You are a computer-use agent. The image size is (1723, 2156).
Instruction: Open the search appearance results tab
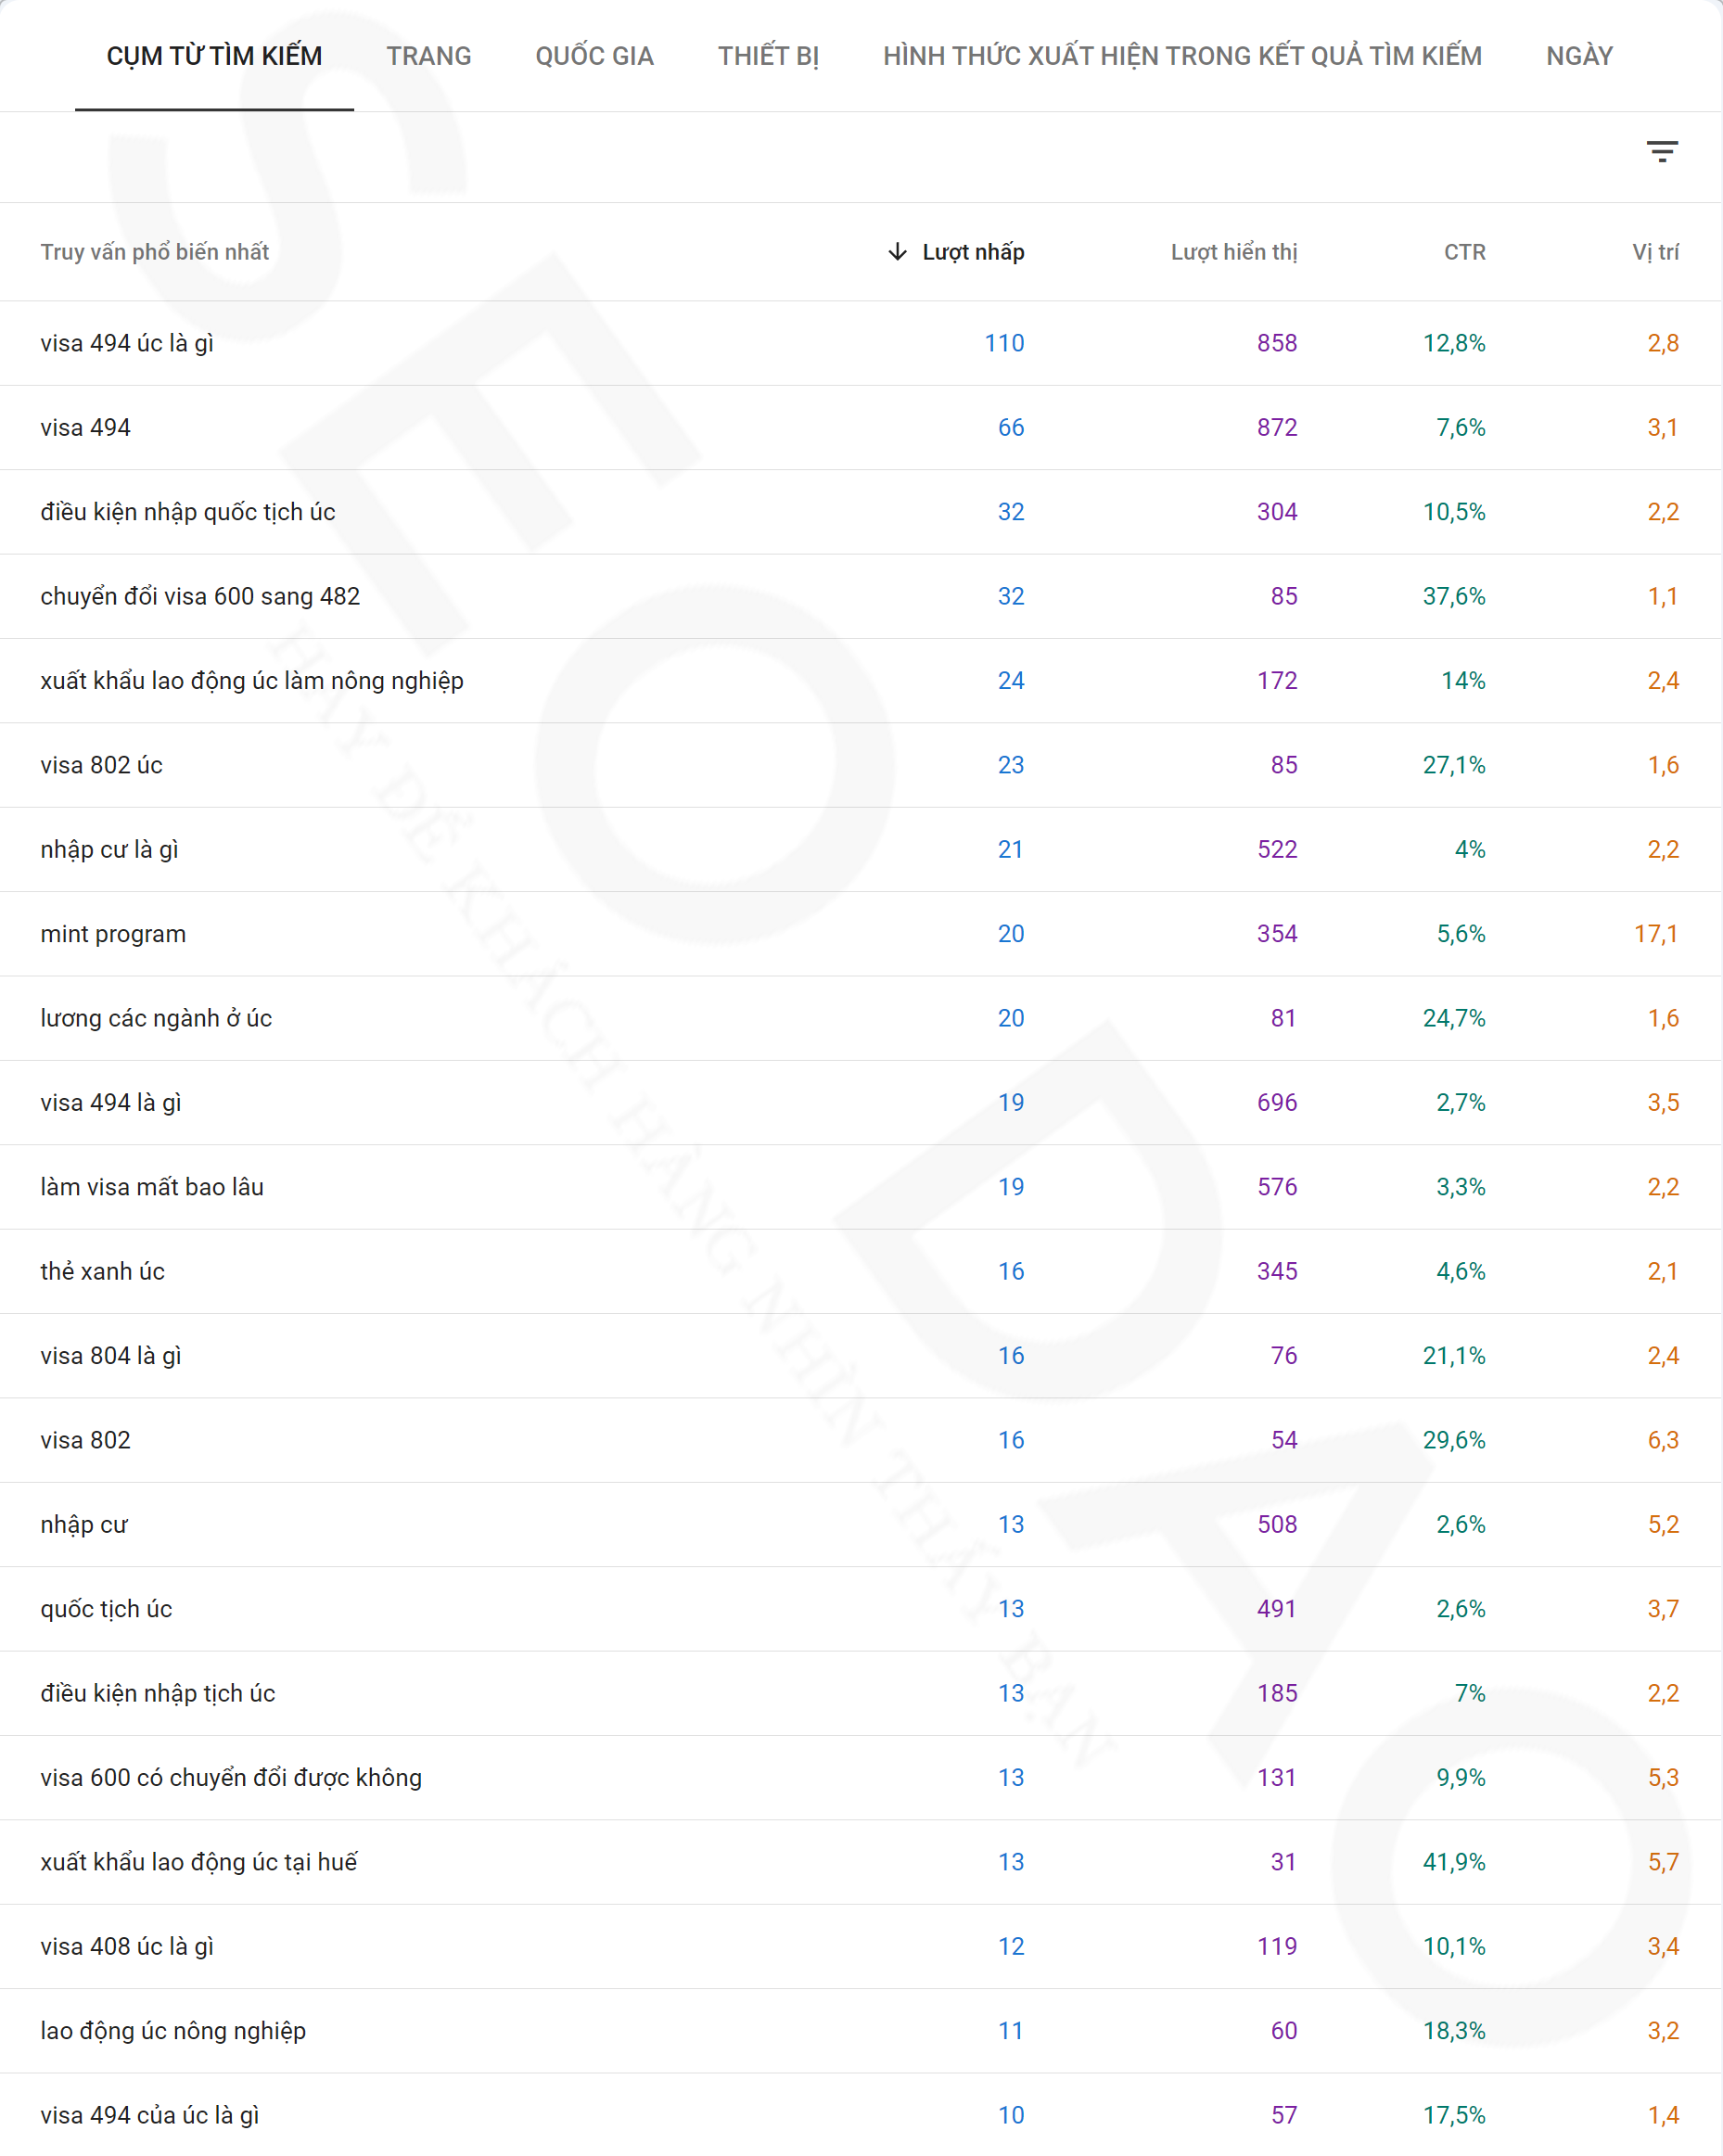click(1181, 56)
